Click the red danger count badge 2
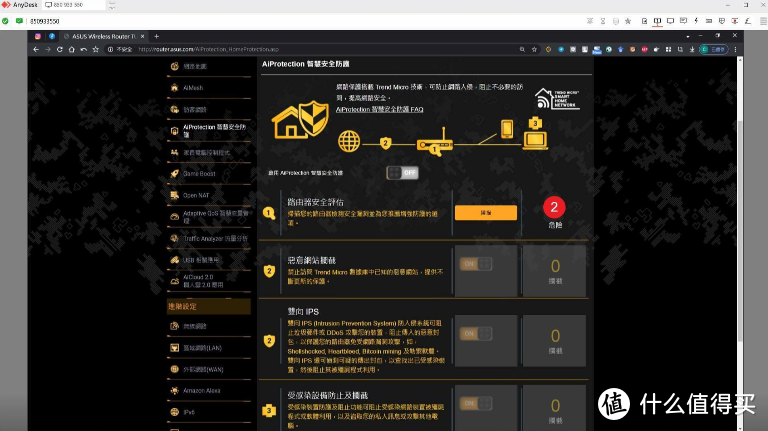 554,207
